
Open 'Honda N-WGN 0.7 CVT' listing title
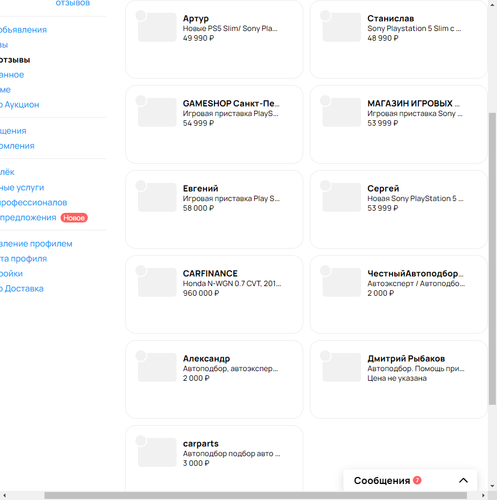pos(232,283)
